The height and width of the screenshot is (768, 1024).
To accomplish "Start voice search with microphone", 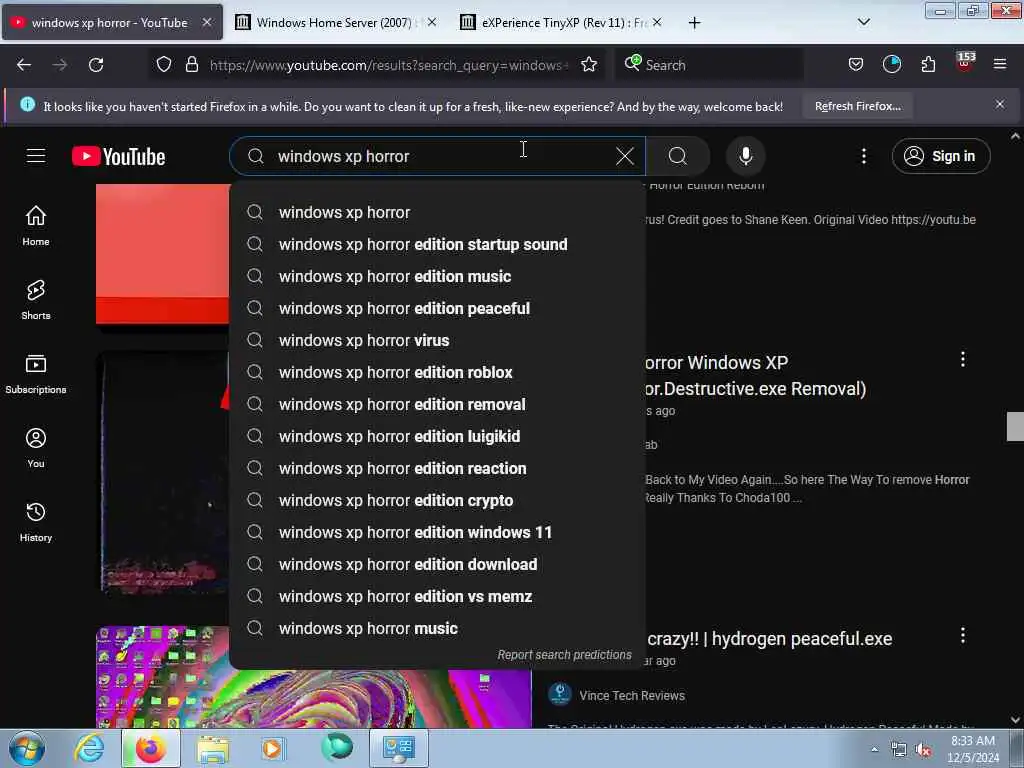I will (745, 156).
